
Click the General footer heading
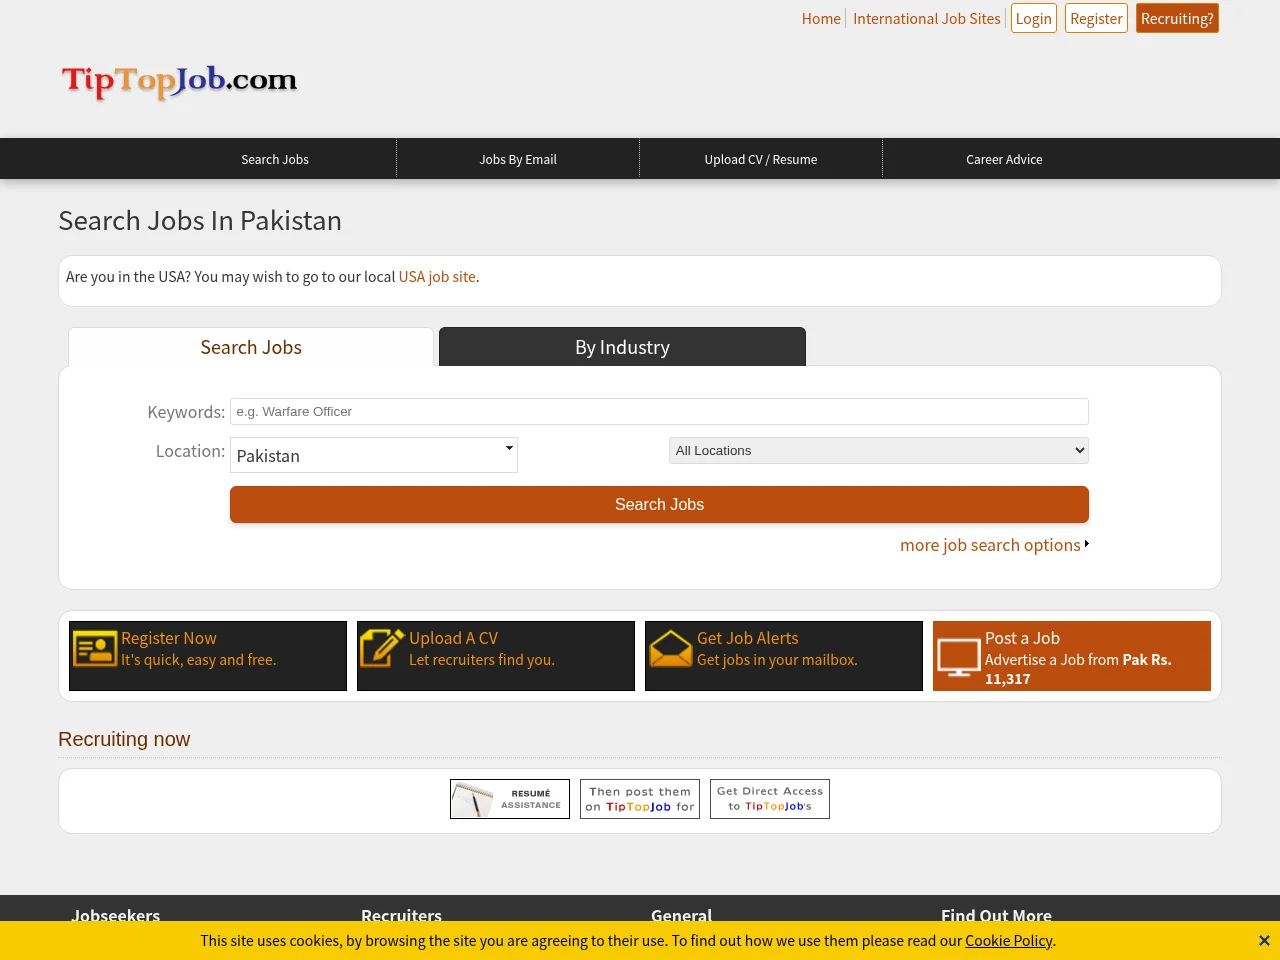pyautogui.click(x=682, y=915)
